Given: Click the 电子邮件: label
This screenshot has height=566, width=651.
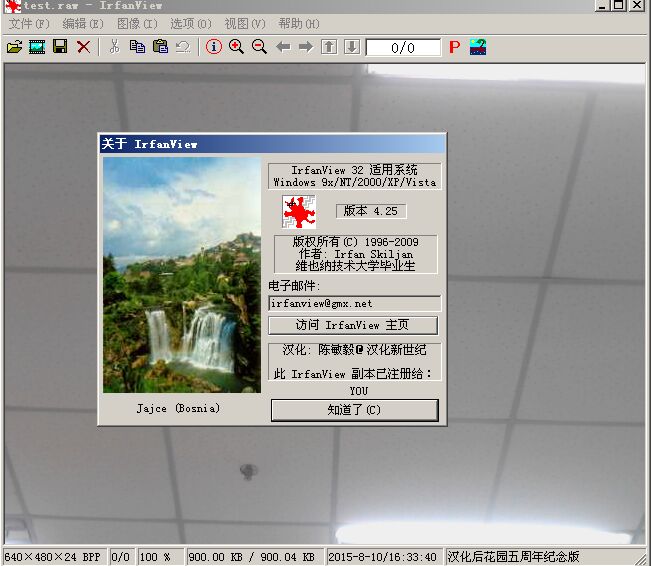Looking at the screenshot, I should tap(294, 286).
